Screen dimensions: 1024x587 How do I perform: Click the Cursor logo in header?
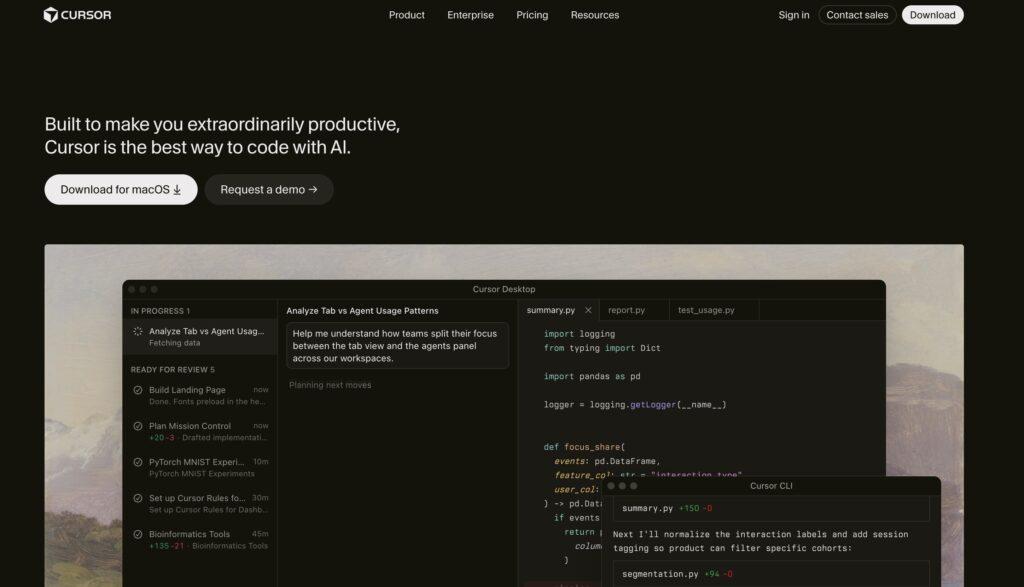[x=77, y=15]
